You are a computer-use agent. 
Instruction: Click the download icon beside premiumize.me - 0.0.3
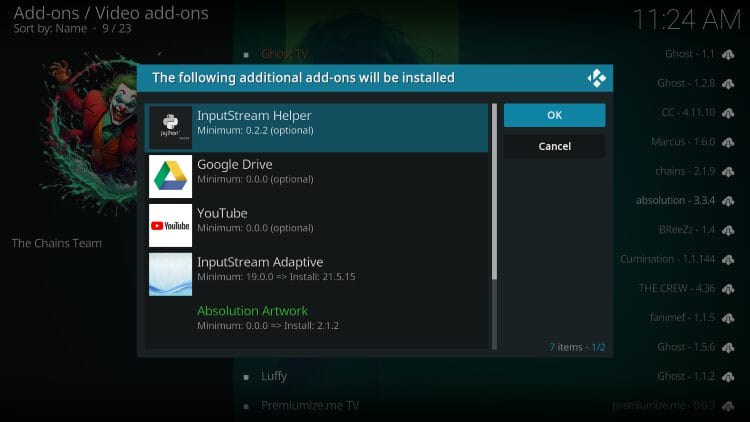tap(728, 406)
